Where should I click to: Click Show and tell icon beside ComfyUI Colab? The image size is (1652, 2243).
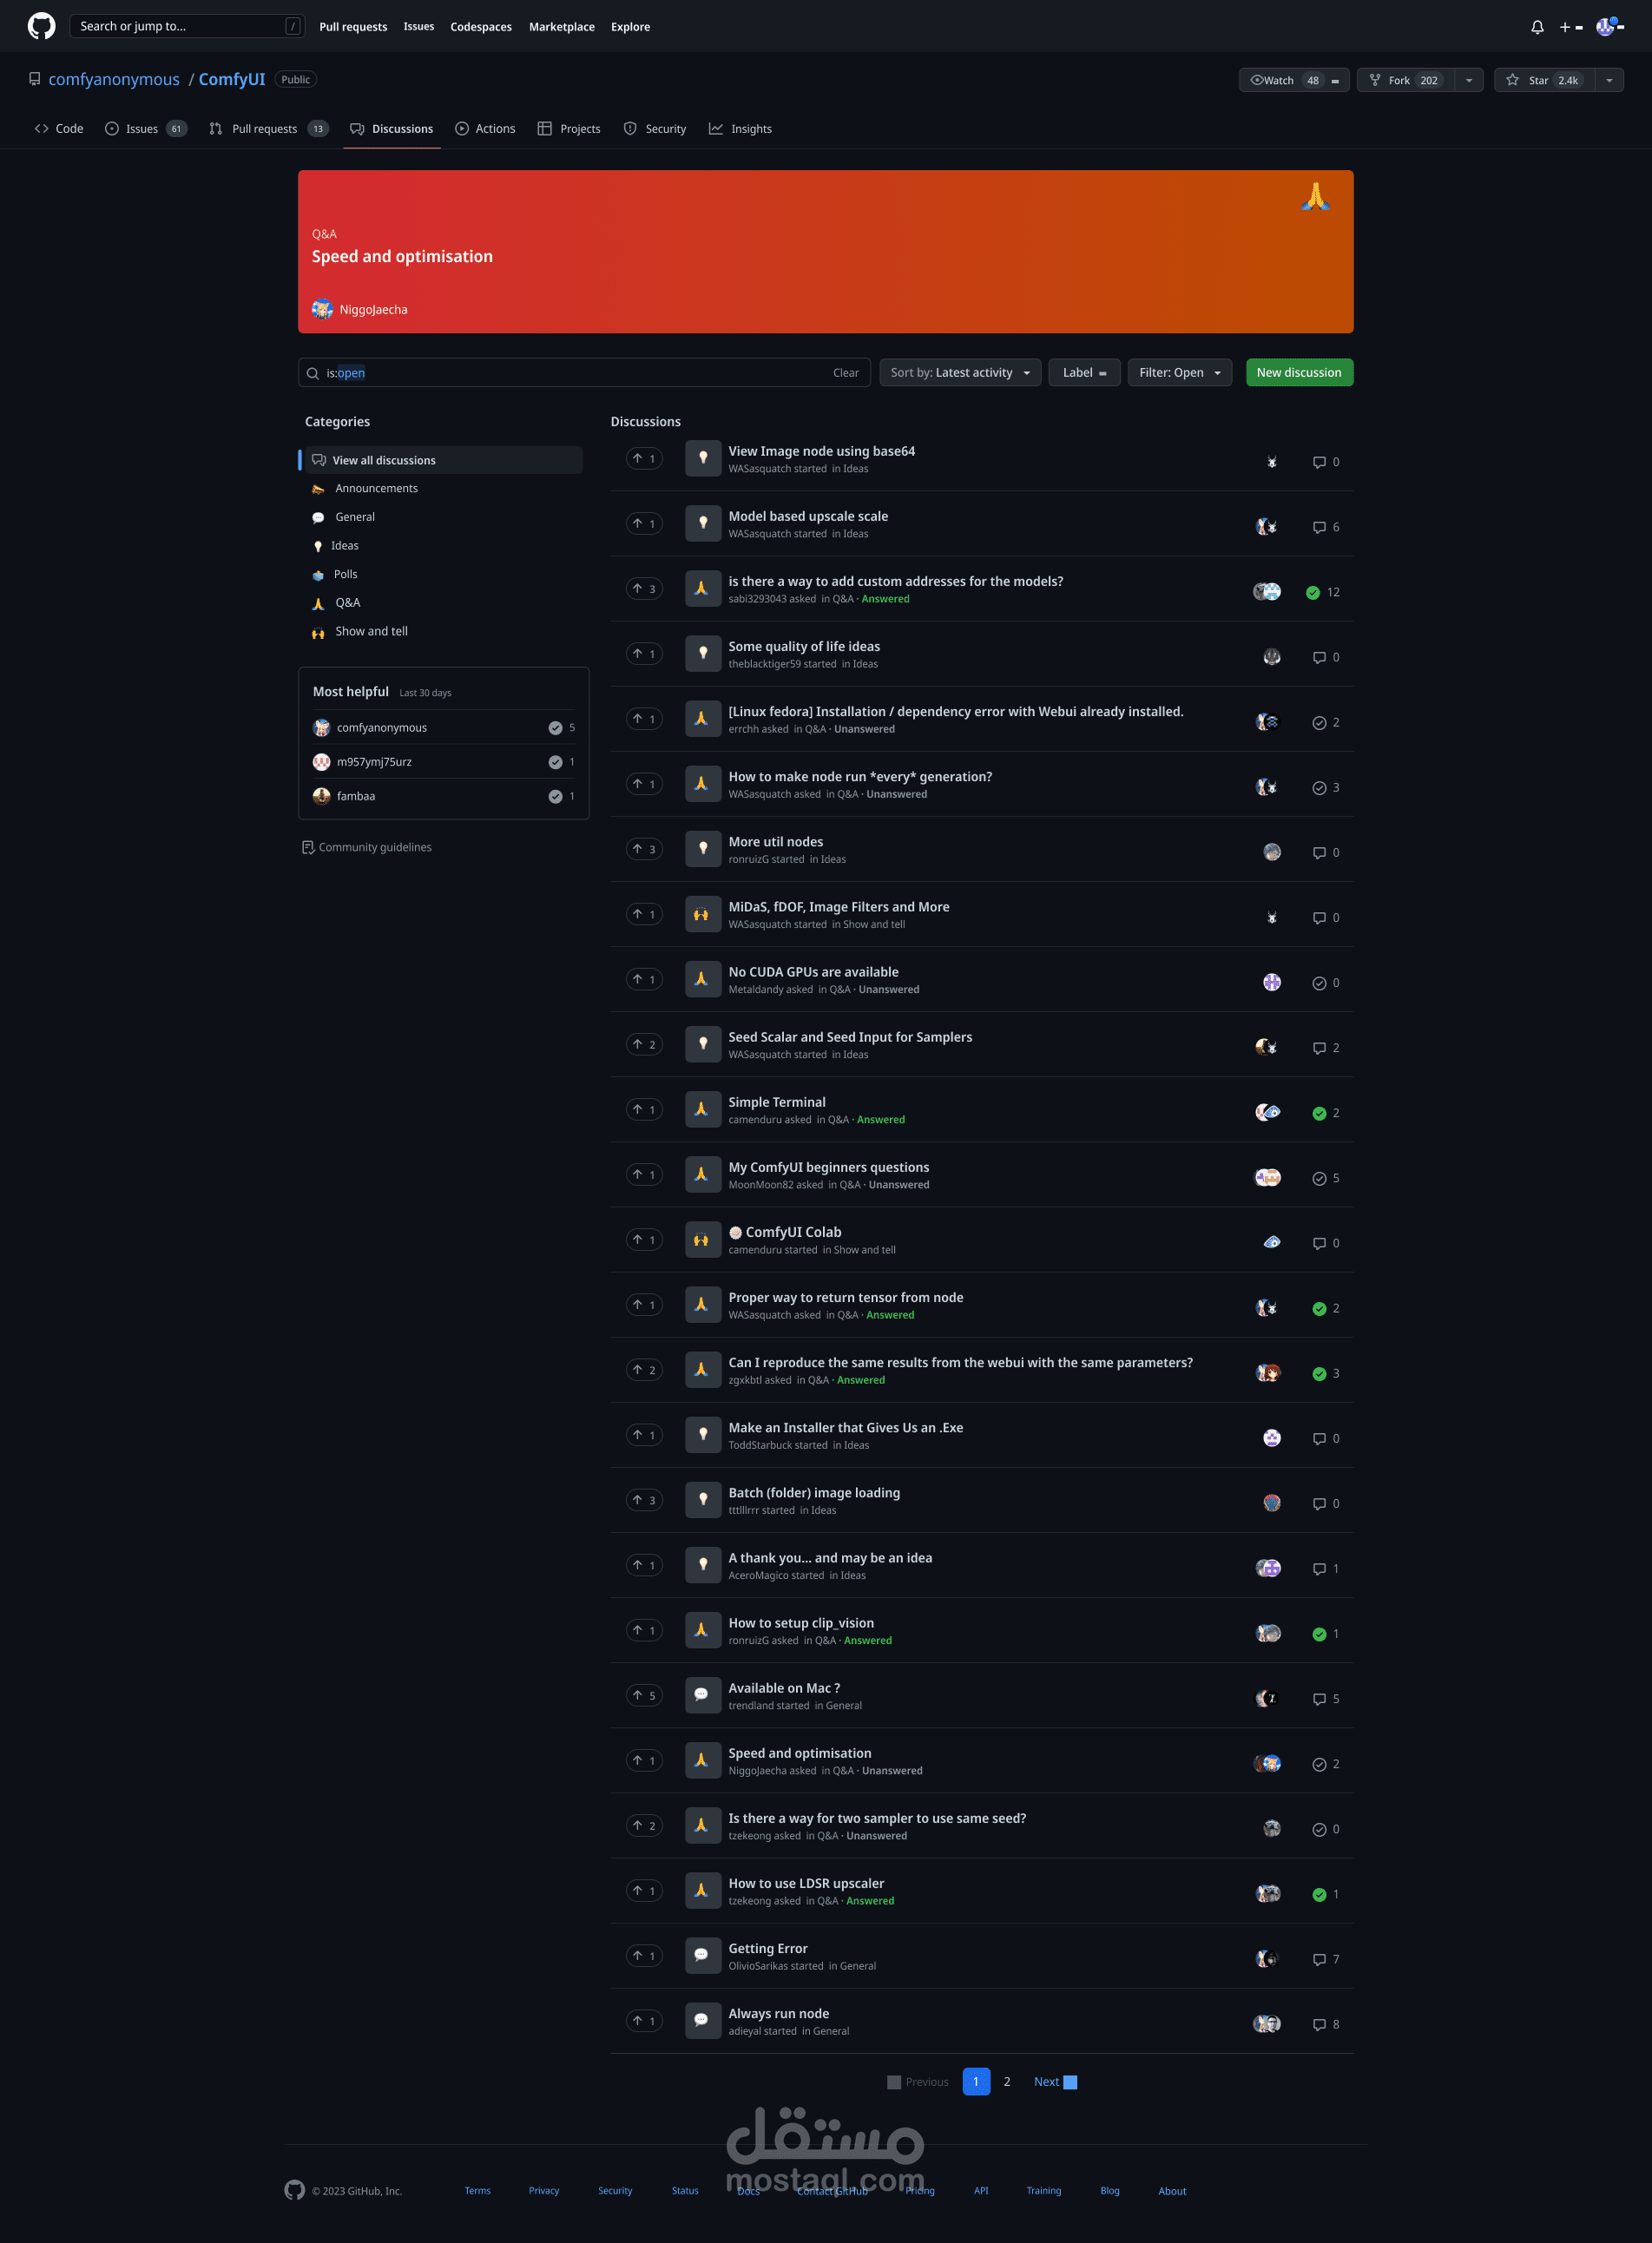click(x=703, y=1240)
